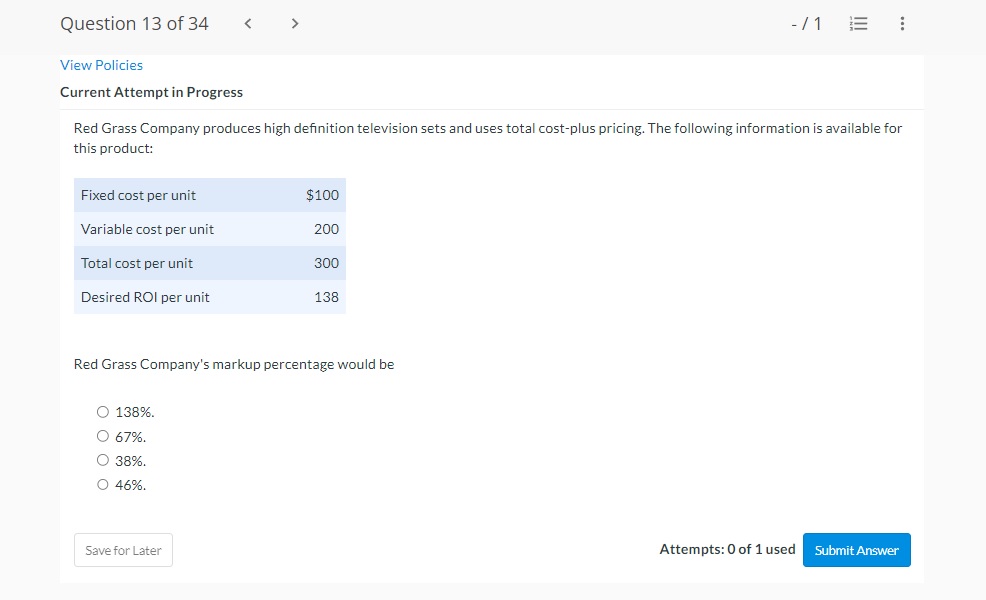Open the three-dot more options menu
Screen dimensions: 986x600
(x=902, y=24)
